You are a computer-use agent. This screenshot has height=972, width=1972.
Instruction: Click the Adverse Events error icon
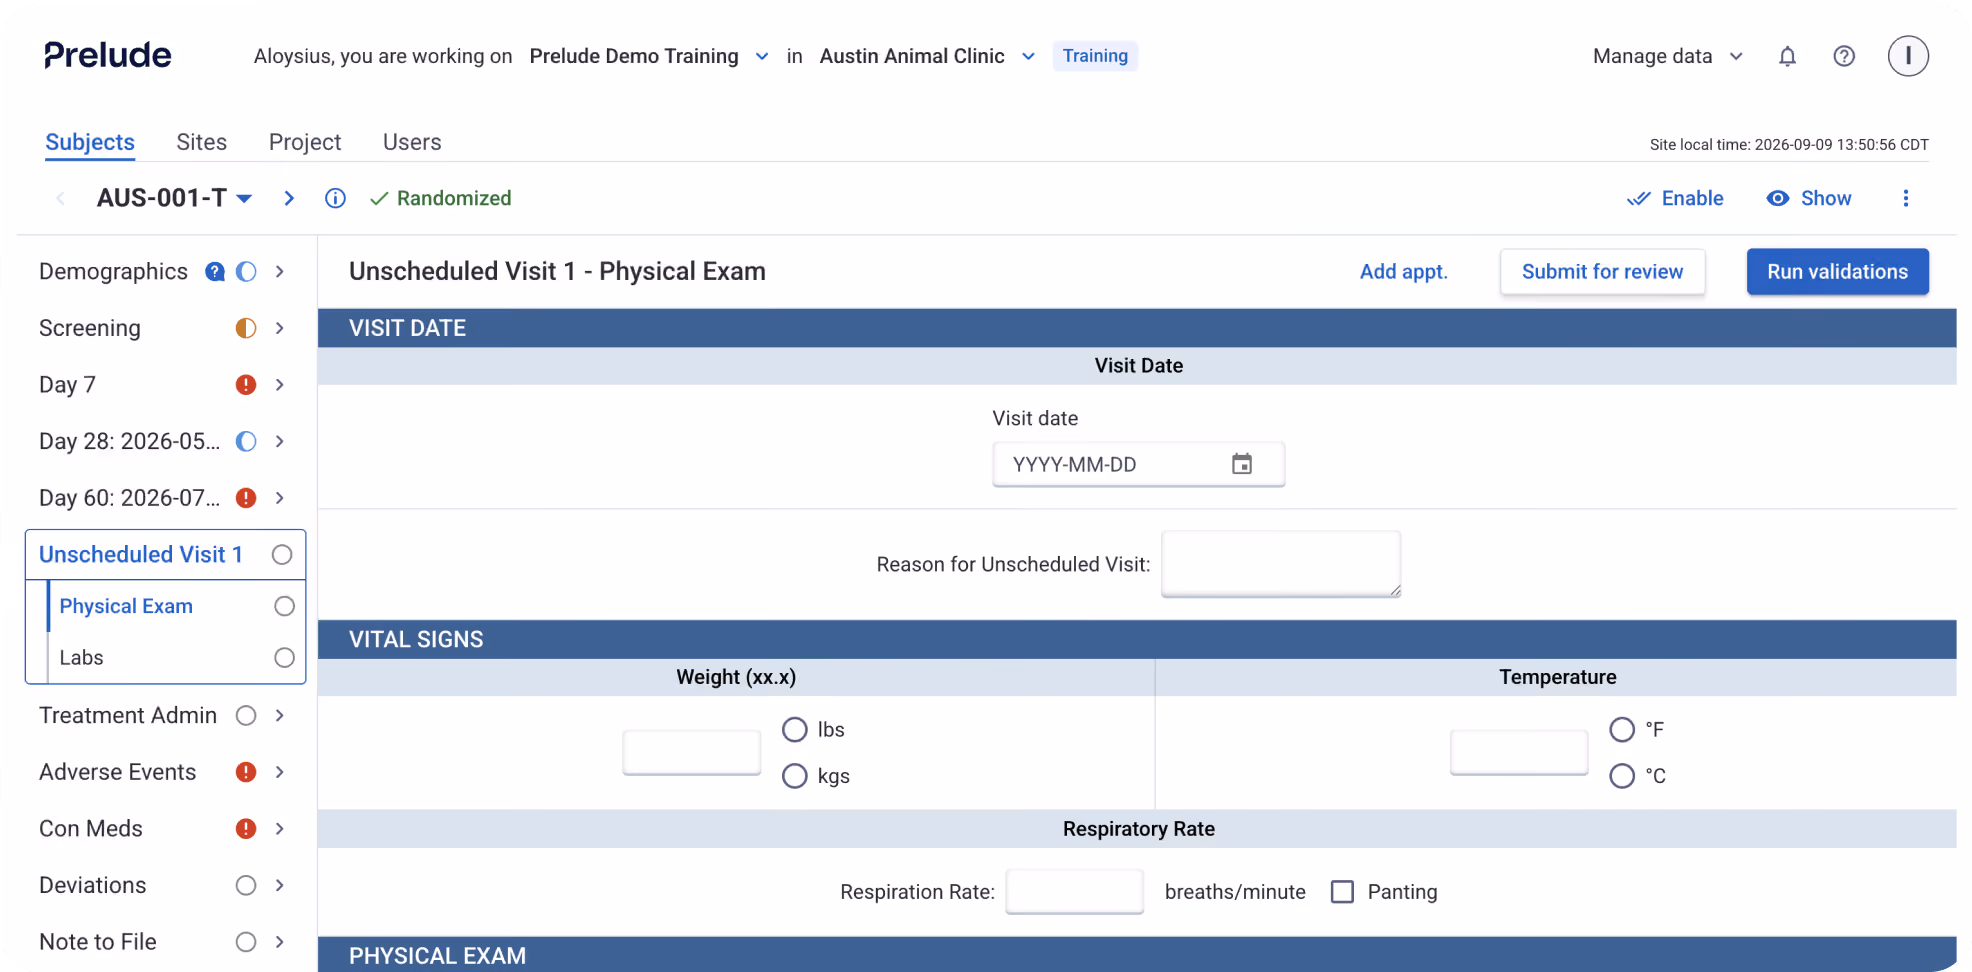(246, 772)
